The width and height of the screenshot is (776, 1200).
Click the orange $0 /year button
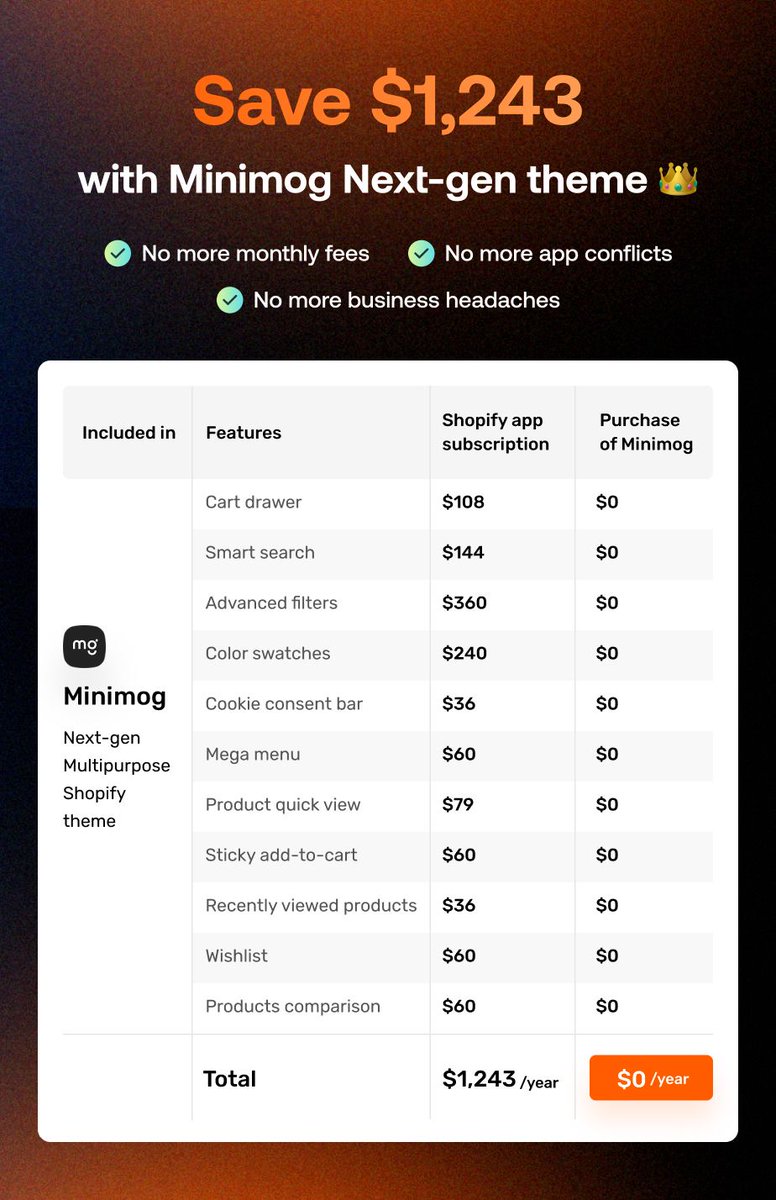pos(651,1078)
